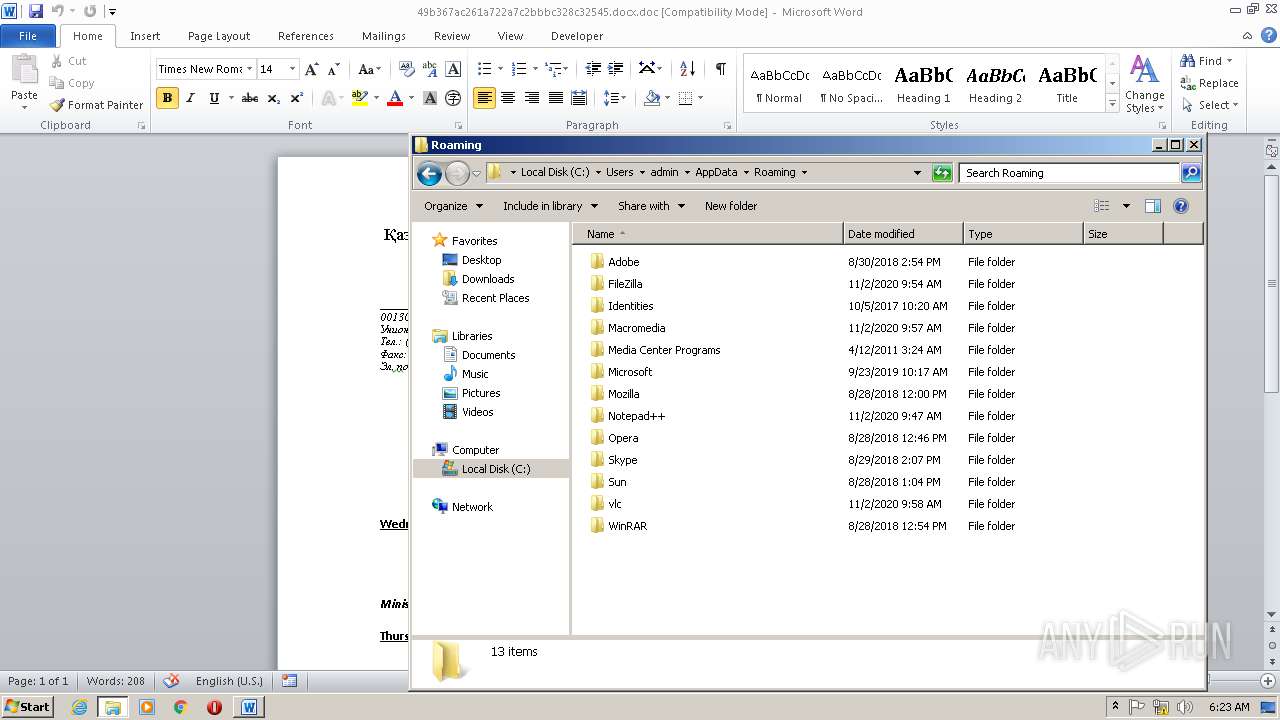Open Share with dropdown
This screenshot has height=720, width=1280.
[651, 206]
